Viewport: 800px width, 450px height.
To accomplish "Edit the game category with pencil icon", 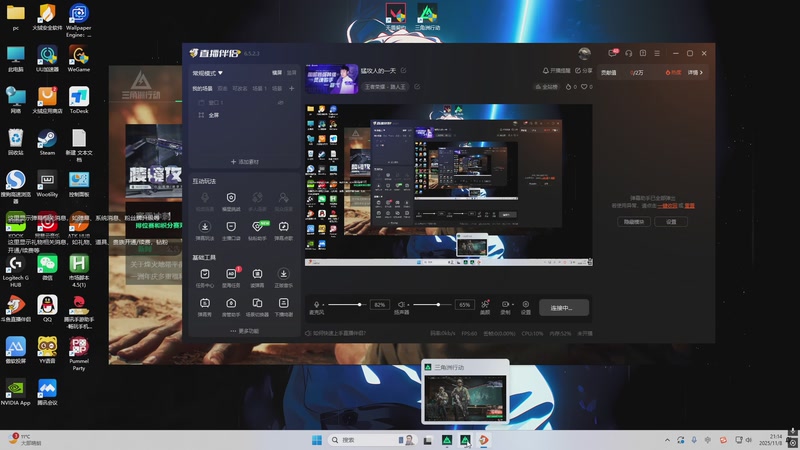I will 417,87.
